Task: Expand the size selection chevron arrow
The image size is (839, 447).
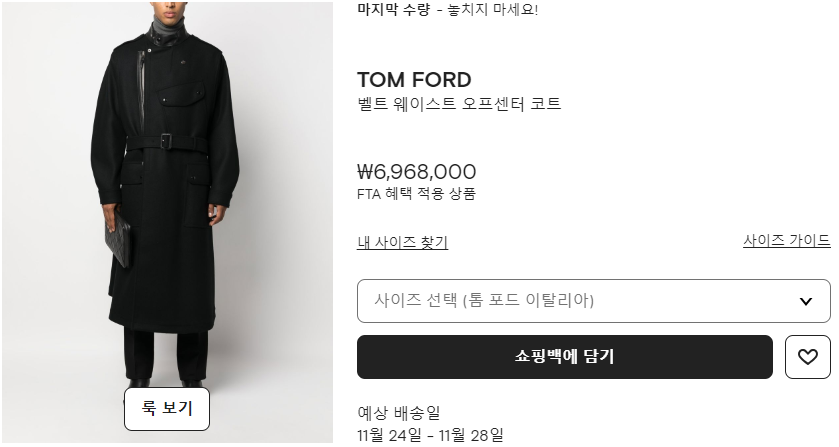Action: tap(806, 301)
